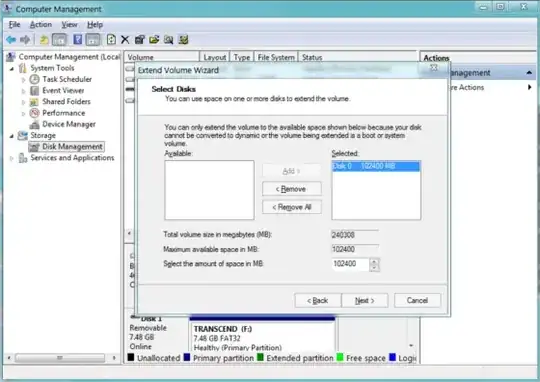Collapse the System Tools tree node
540x382 pixels.
pyautogui.click(x=11, y=69)
